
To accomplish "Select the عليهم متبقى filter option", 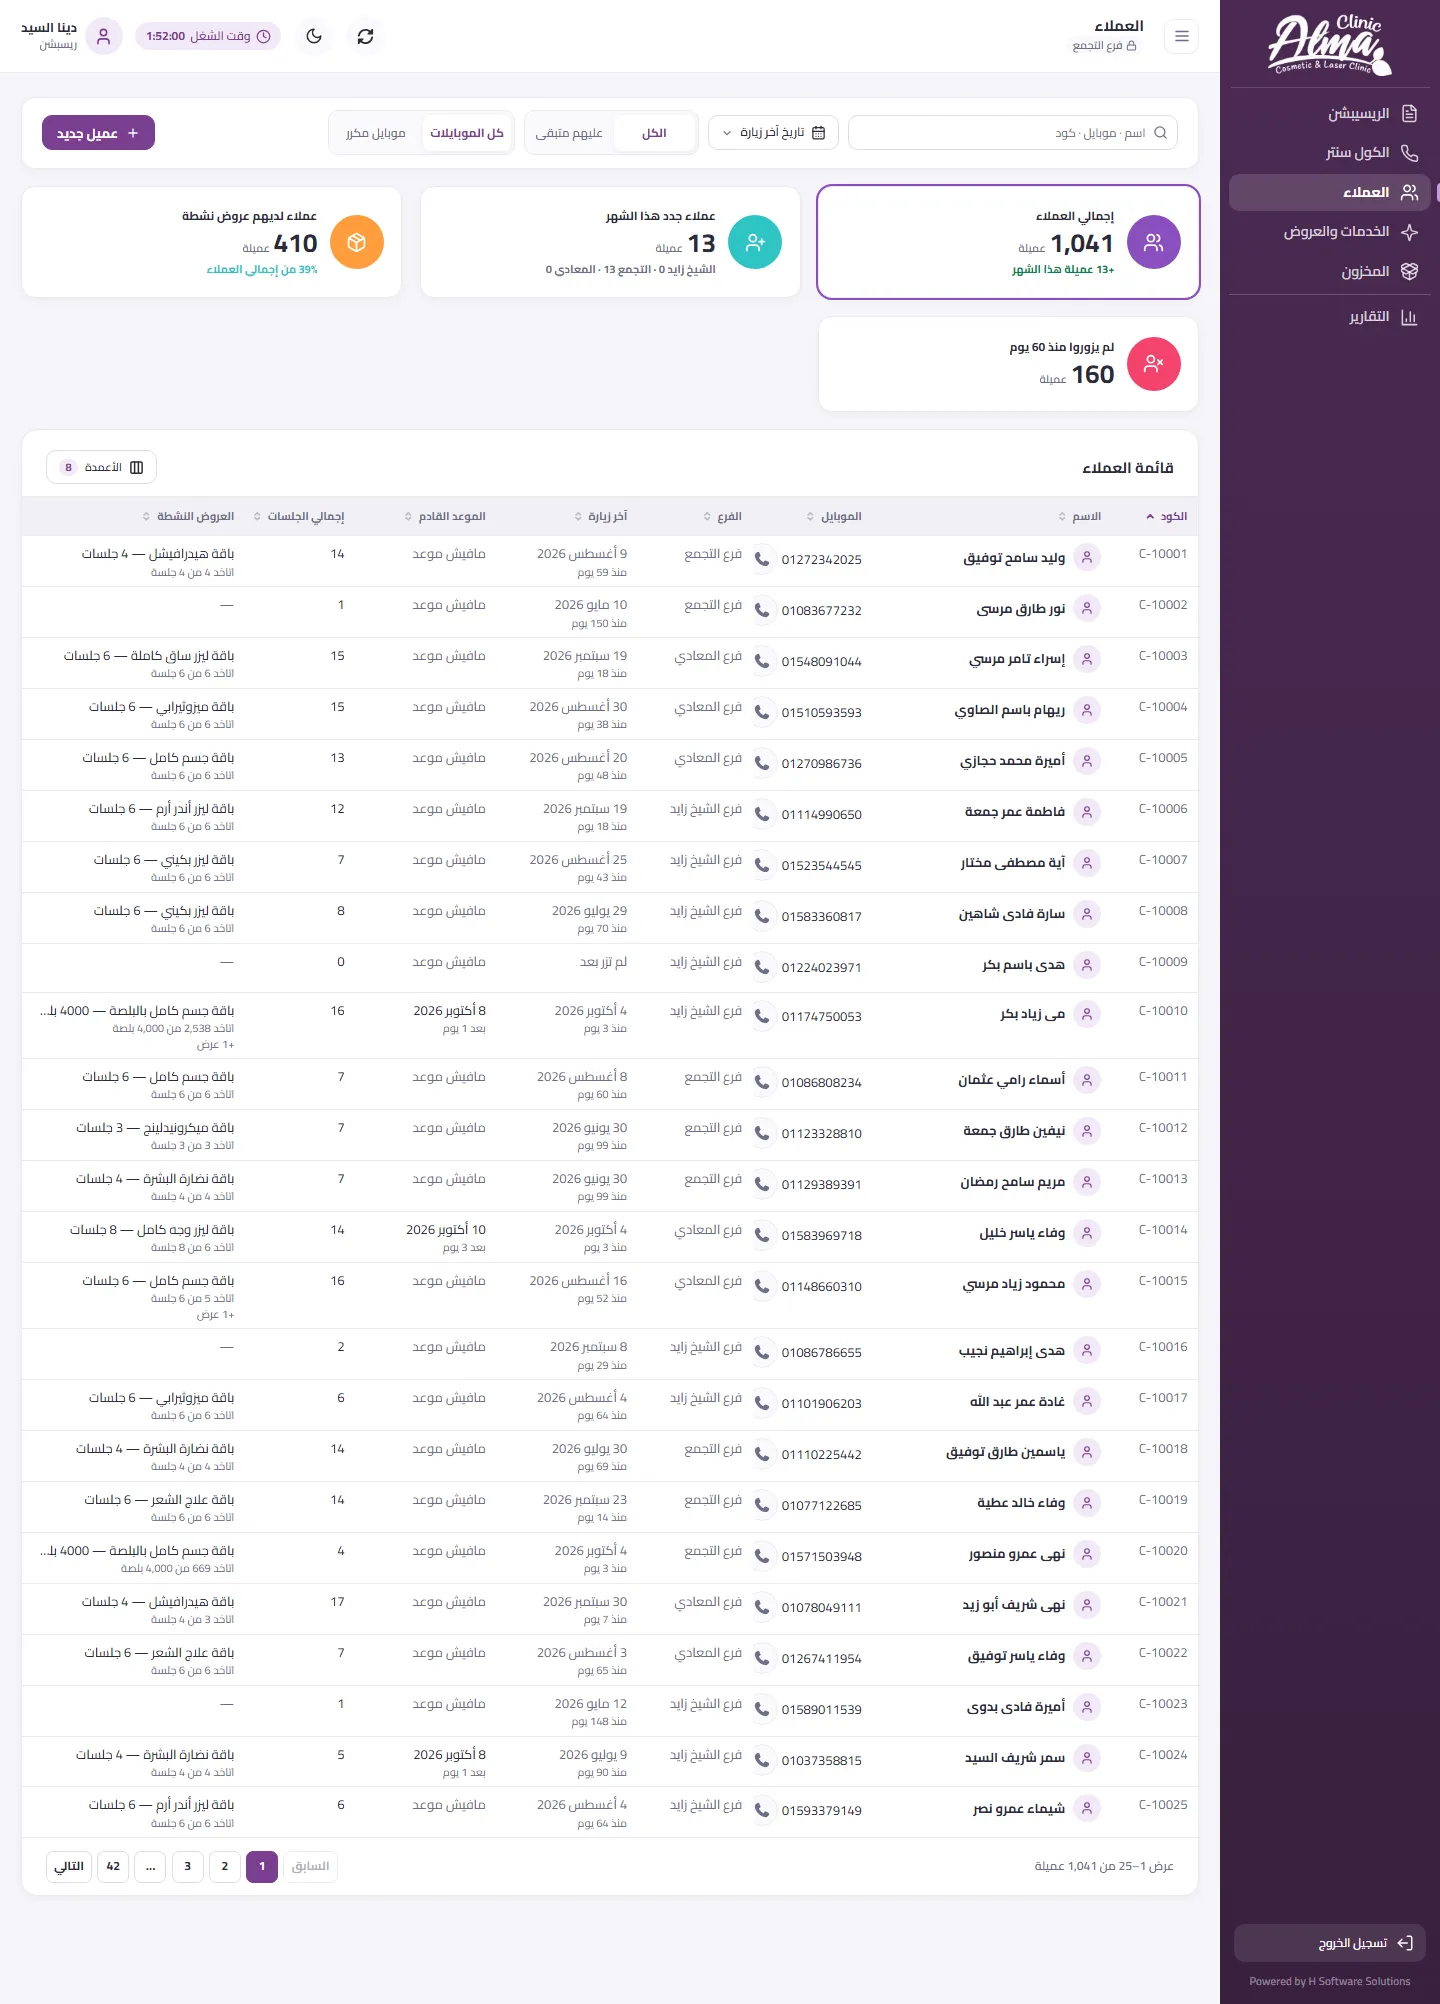I will coord(569,133).
